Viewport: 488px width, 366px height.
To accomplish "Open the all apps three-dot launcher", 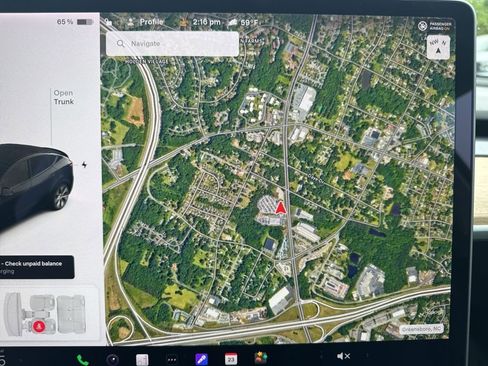I will tap(172, 360).
